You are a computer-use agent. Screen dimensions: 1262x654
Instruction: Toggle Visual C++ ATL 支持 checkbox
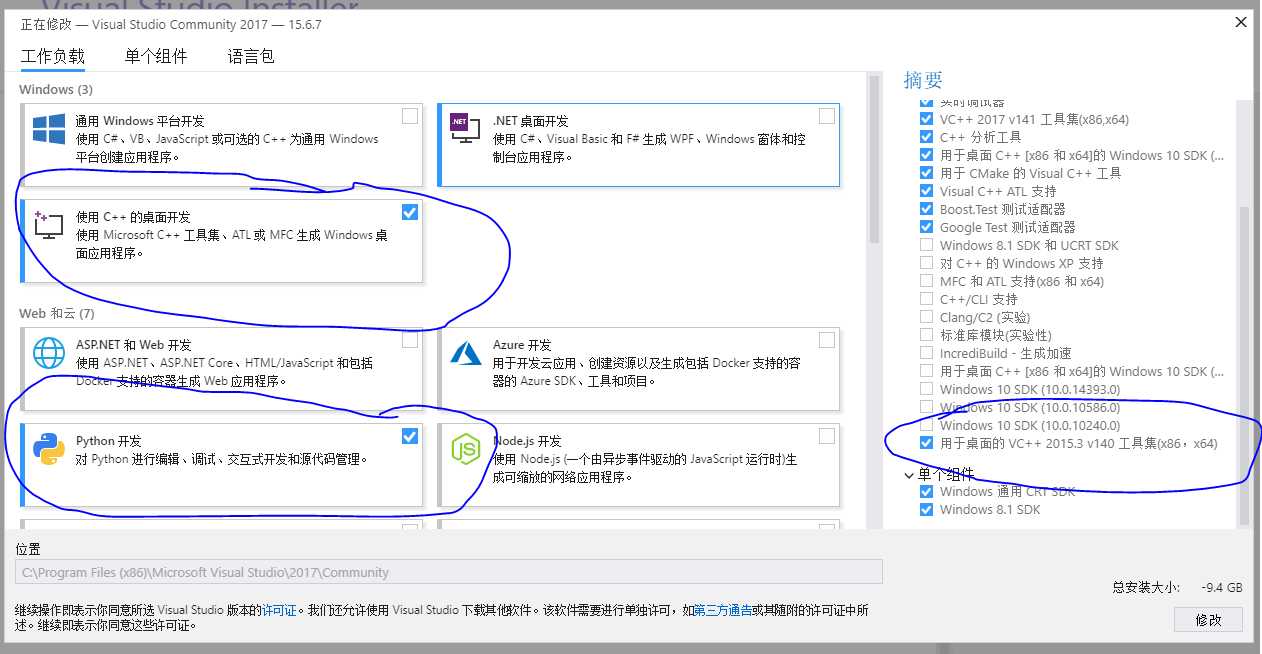tap(926, 191)
